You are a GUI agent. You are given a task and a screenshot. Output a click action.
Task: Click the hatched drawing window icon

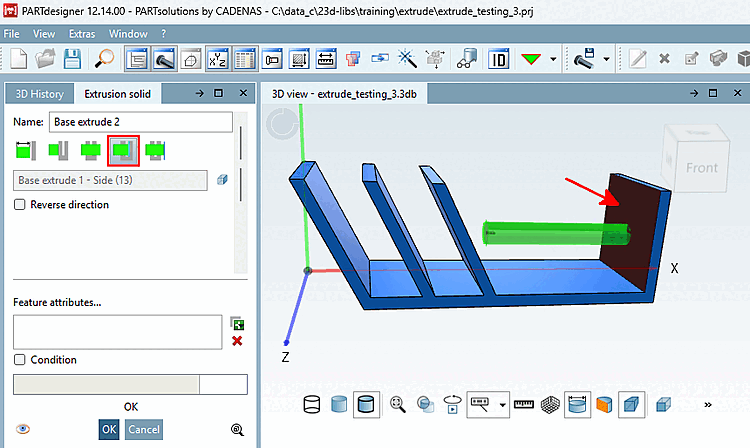299,59
